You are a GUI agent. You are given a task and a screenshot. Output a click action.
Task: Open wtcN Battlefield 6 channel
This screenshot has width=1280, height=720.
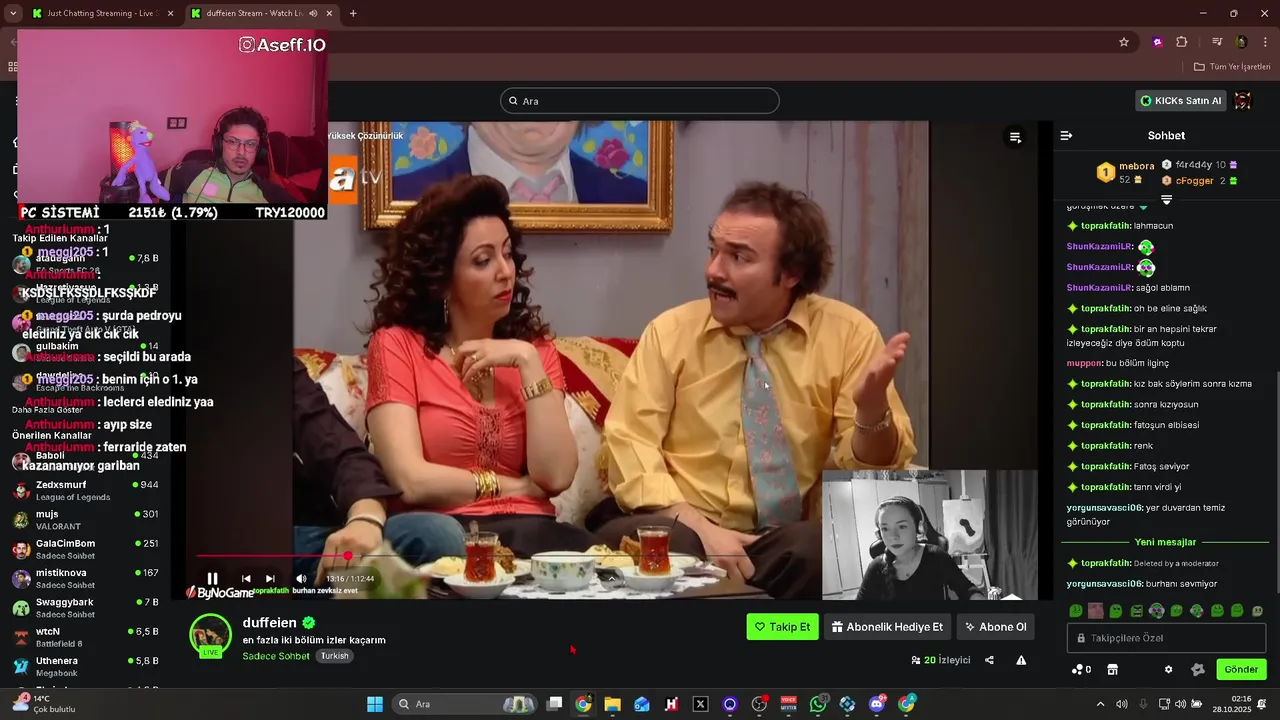coord(85,637)
